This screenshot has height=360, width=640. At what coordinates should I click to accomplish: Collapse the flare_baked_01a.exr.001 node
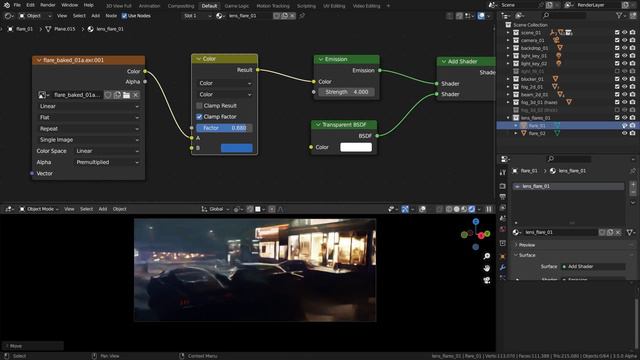click(x=39, y=60)
